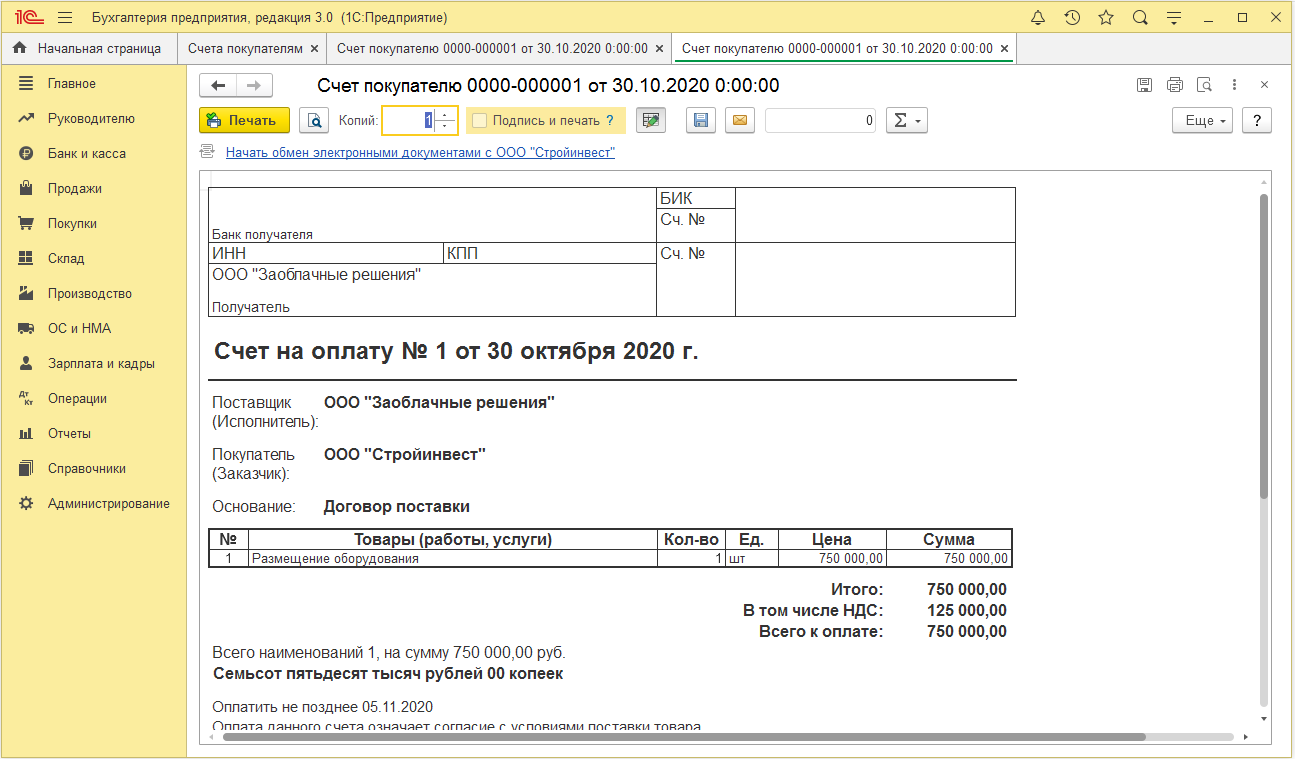This screenshot has width=1295, height=759.
Task: Increase copies with the up stepper arrow
Action: point(446,114)
